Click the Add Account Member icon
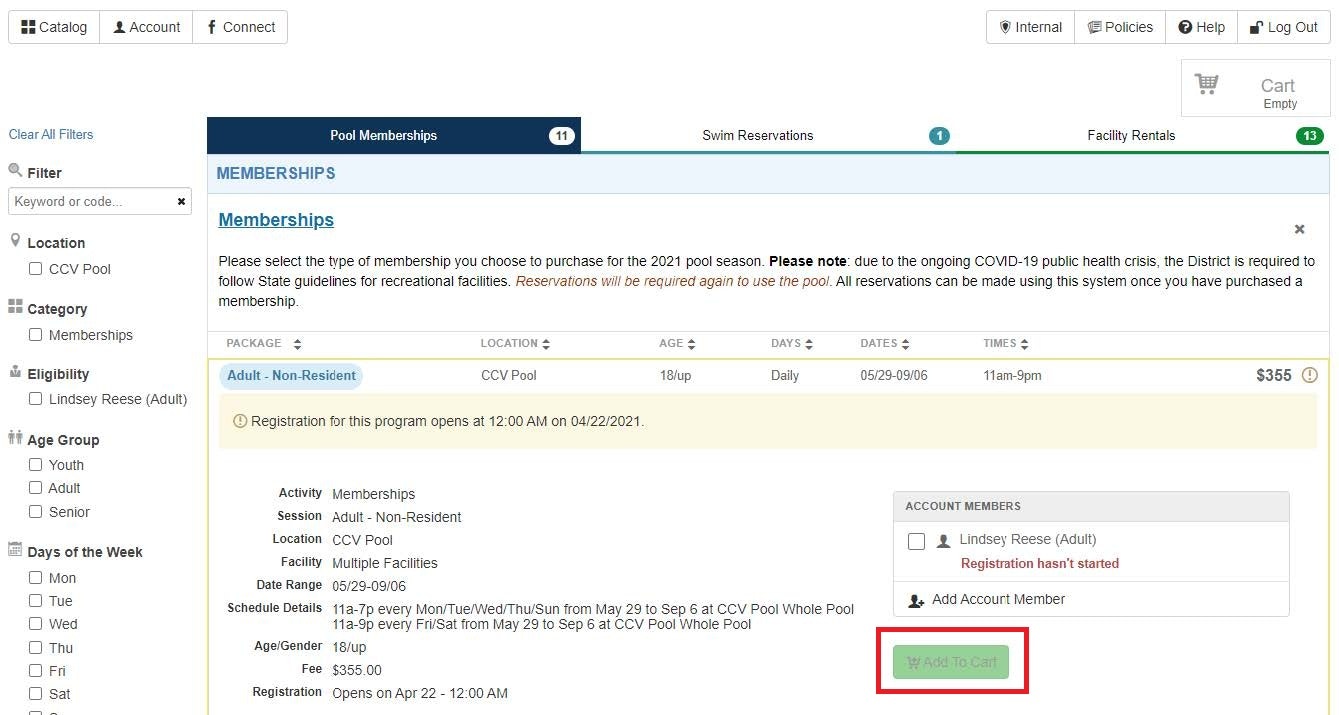Image resolution: width=1339 pixels, height=715 pixels. point(916,600)
